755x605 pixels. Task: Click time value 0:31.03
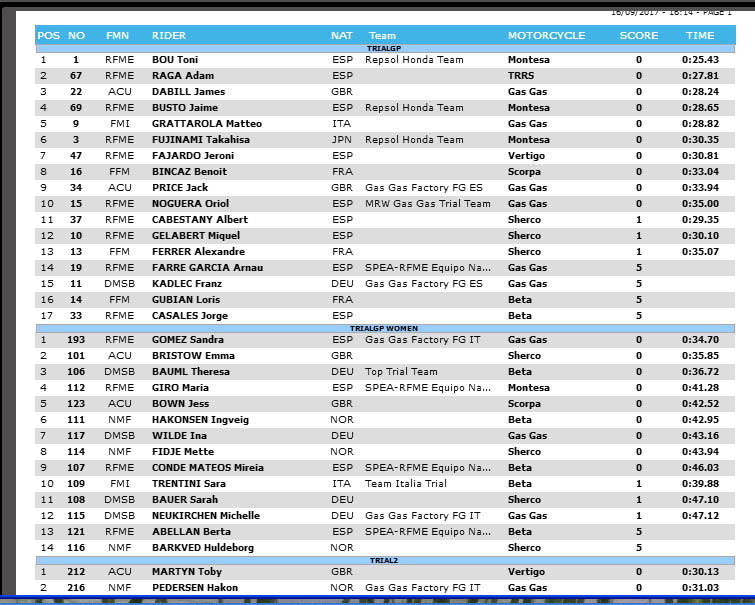[x=700, y=588]
